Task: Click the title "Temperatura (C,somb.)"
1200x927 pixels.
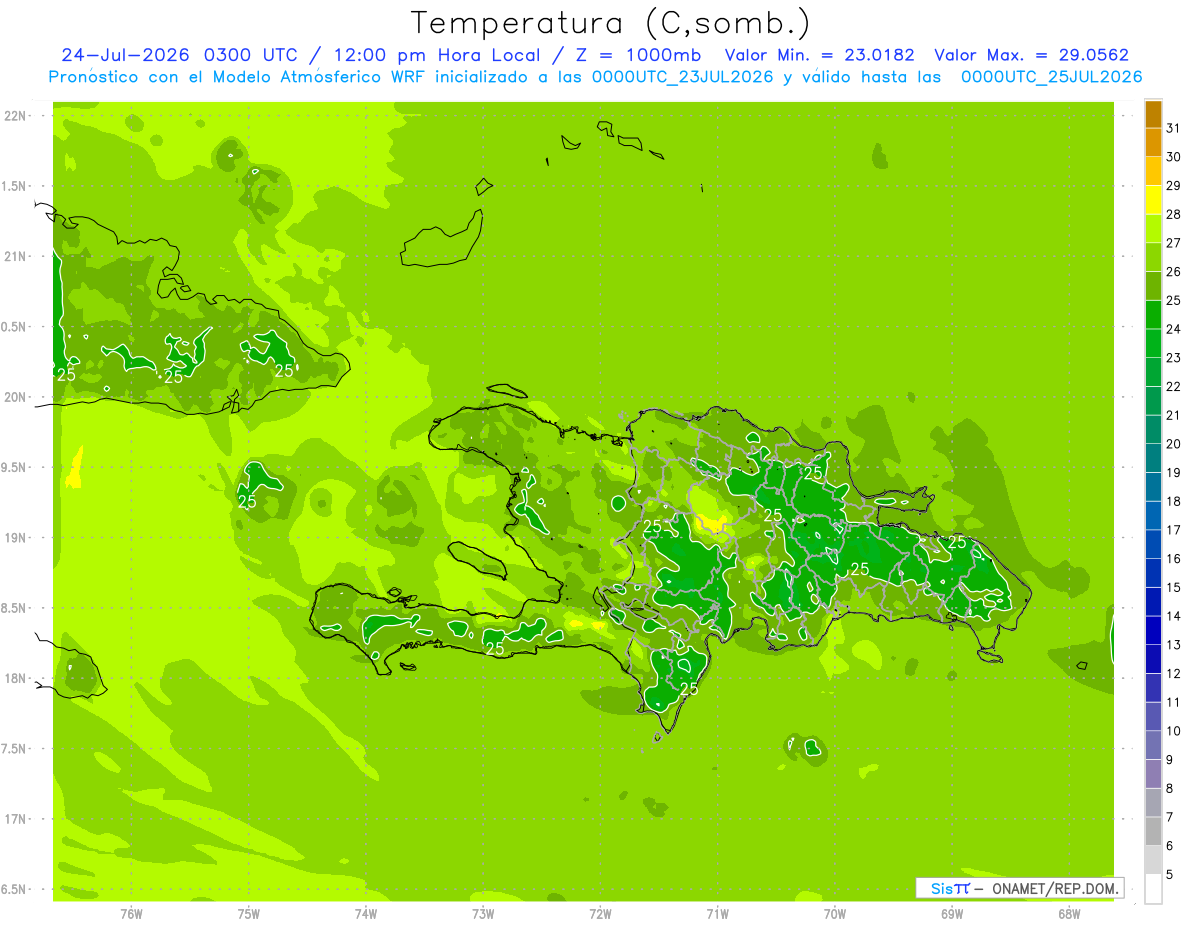Action: click(x=611, y=22)
